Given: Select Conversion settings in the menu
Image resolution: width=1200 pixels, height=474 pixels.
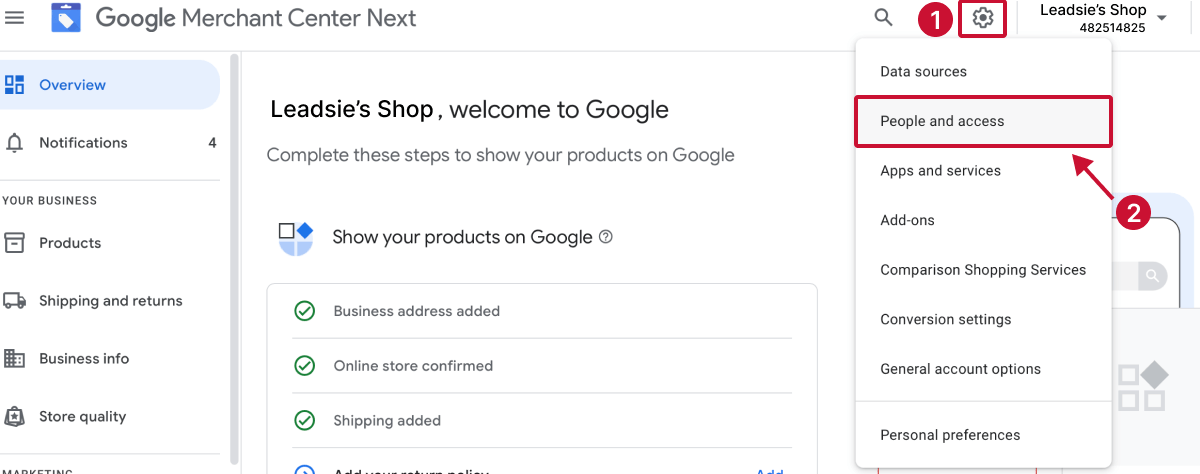Looking at the screenshot, I should pos(945,320).
